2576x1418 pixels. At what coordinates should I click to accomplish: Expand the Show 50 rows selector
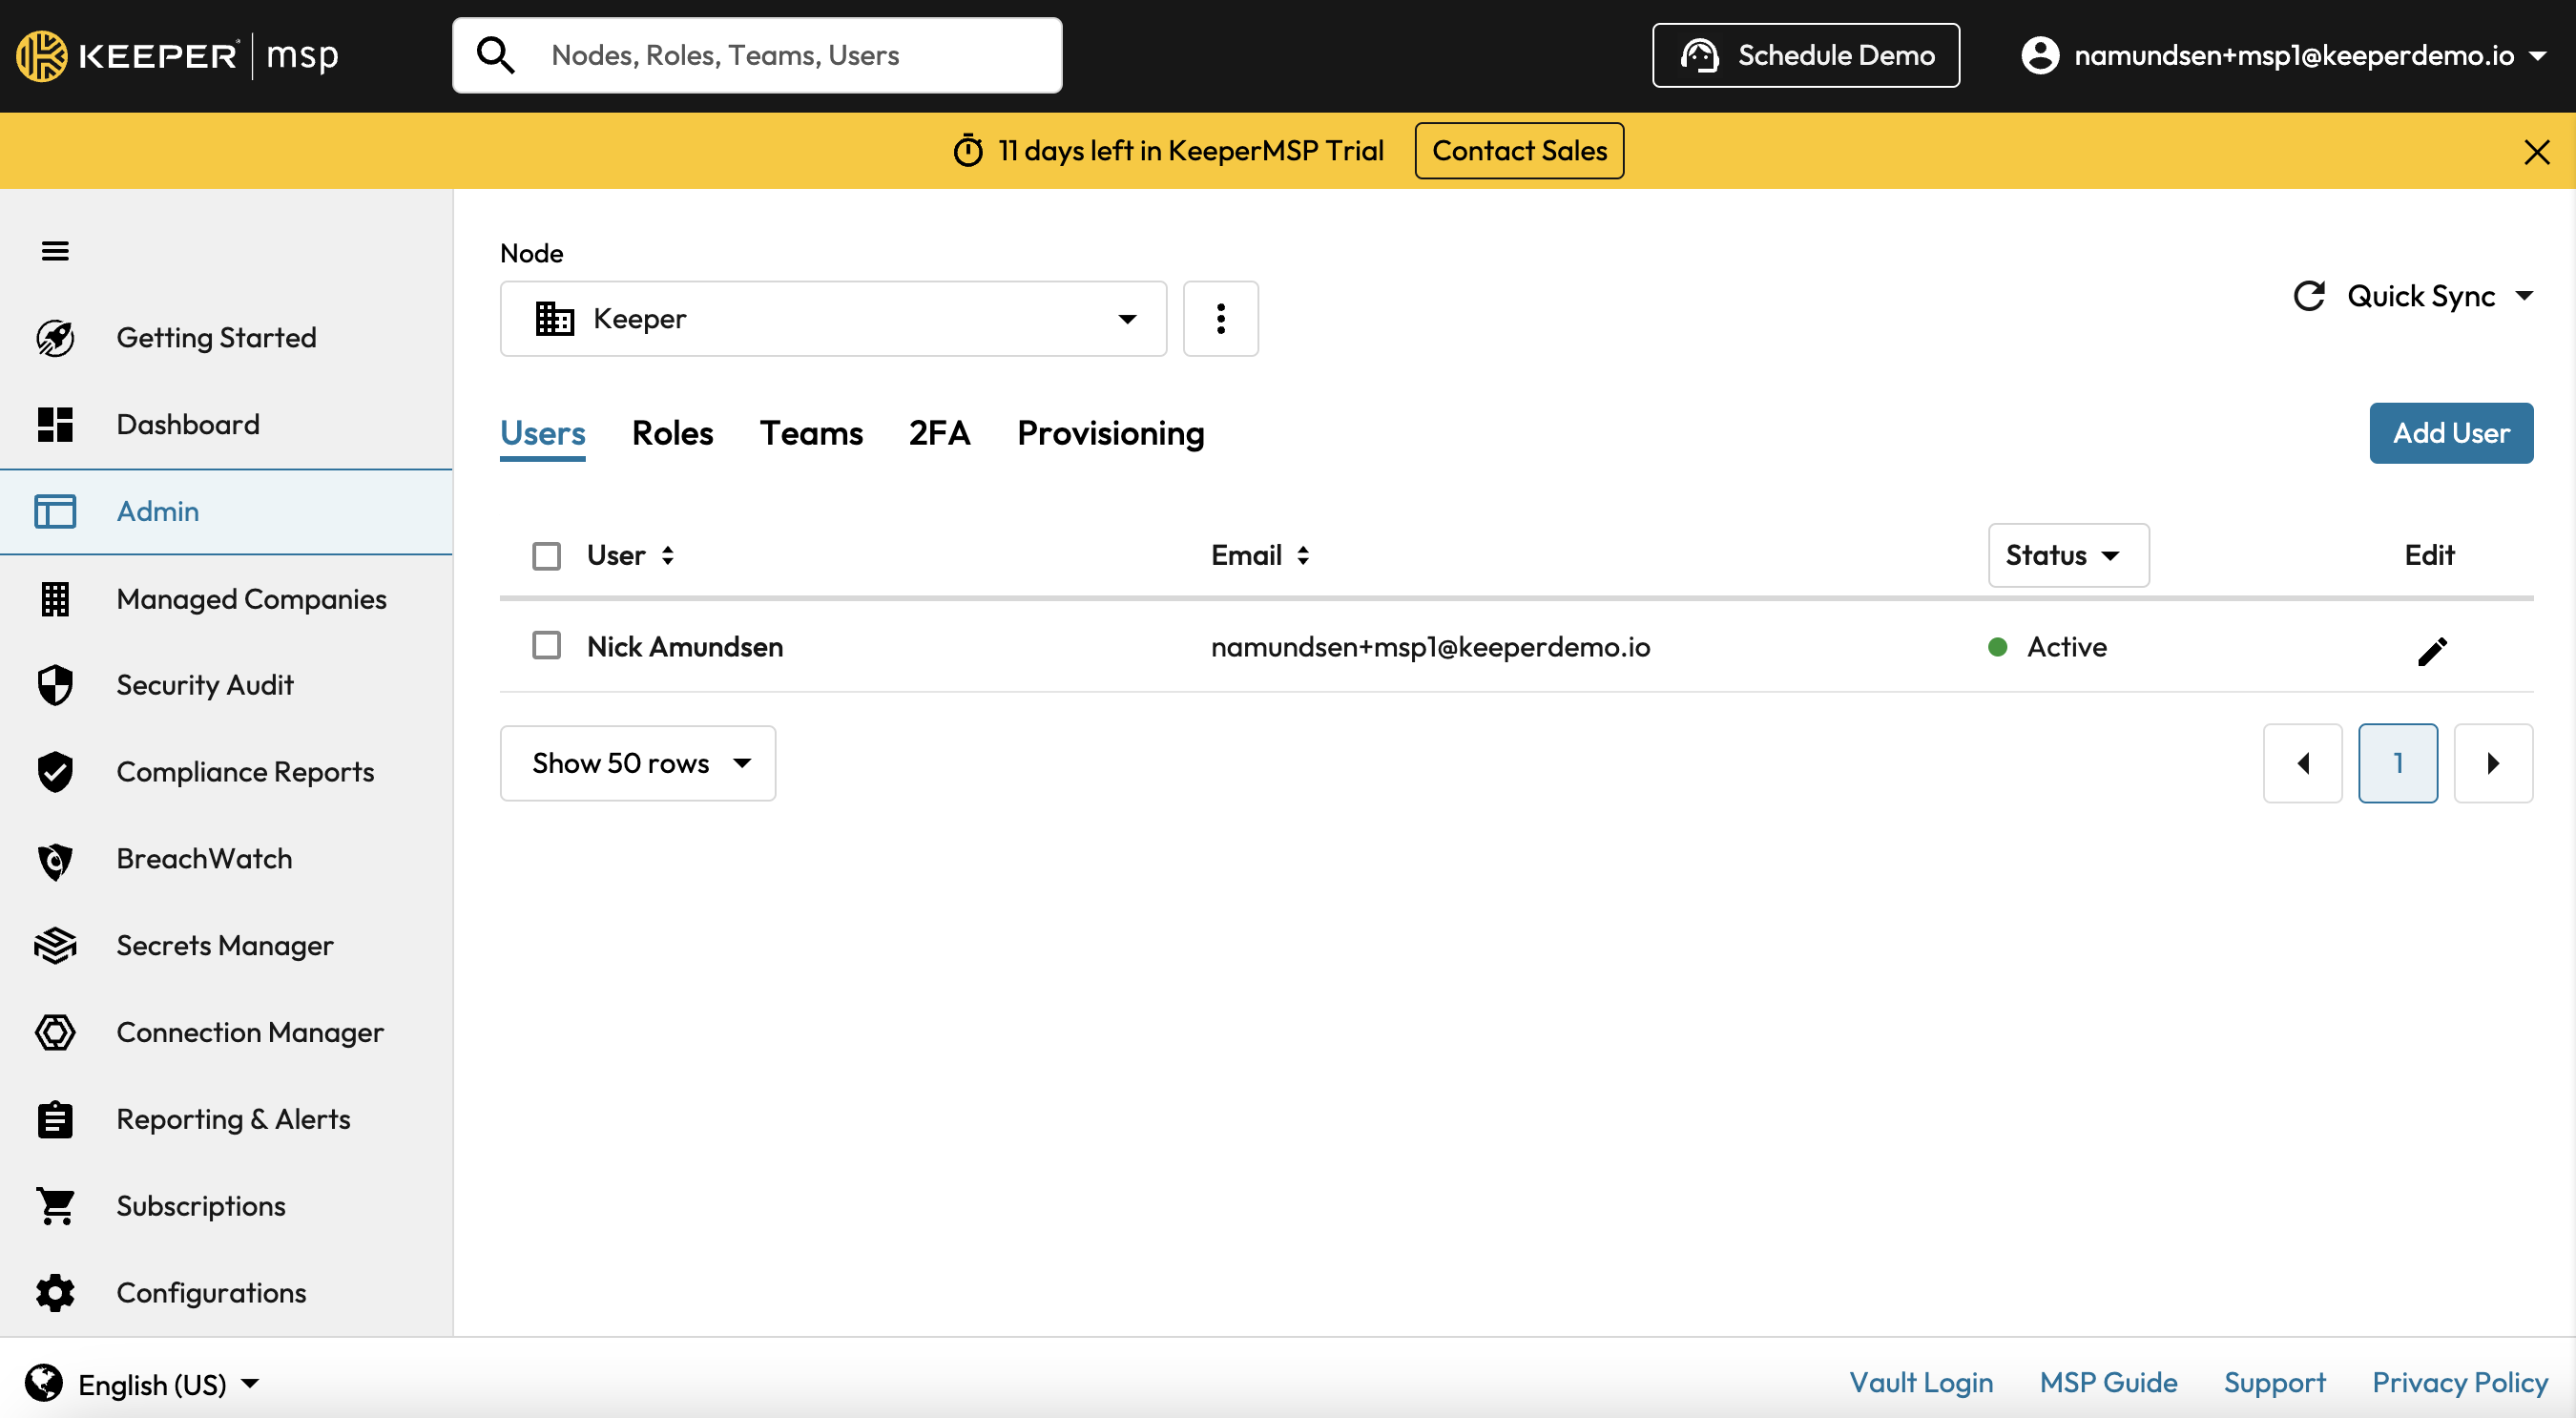pyautogui.click(x=637, y=764)
